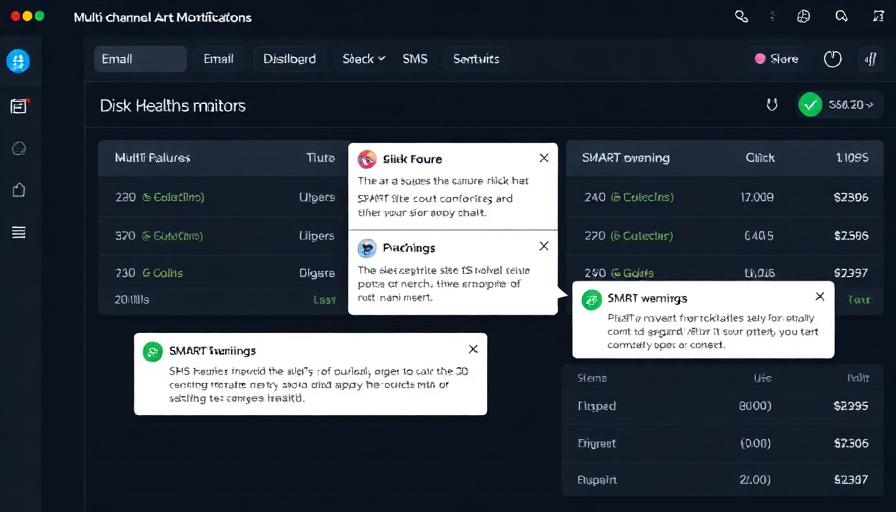Click the sidebar package box icon
Image resolution: width=896 pixels, height=512 pixels.
click(x=19, y=190)
